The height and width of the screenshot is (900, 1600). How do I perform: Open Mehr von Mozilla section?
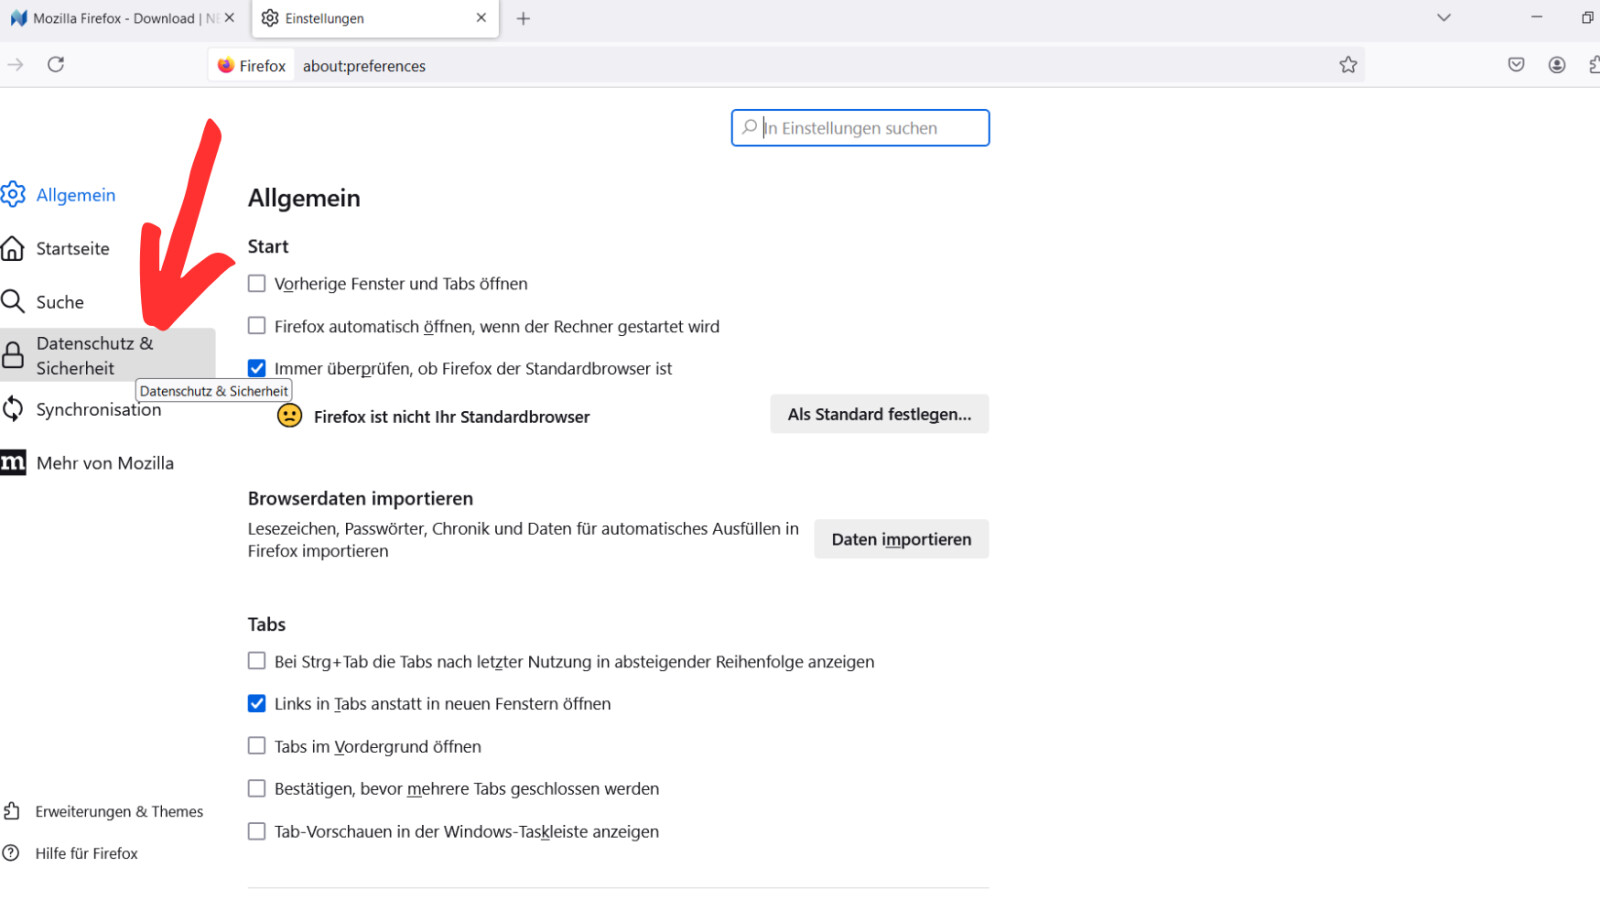105,463
